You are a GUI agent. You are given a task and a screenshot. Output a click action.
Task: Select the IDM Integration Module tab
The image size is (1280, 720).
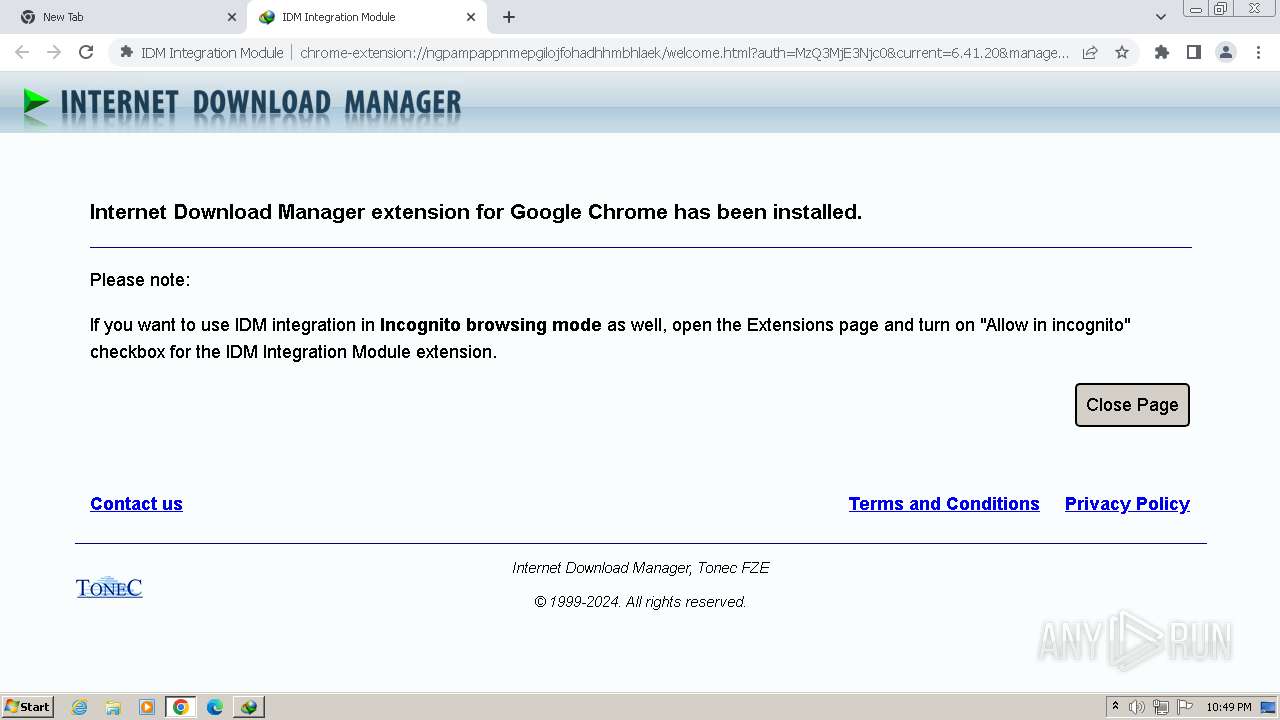pyautogui.click(x=365, y=17)
